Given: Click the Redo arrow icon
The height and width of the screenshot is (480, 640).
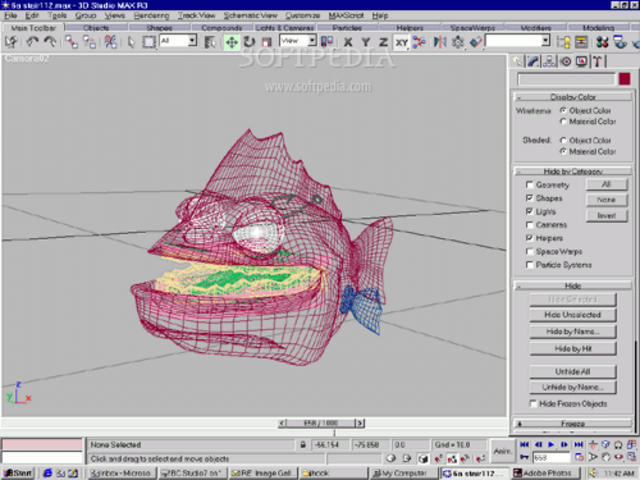Looking at the screenshot, I should click(50, 42).
